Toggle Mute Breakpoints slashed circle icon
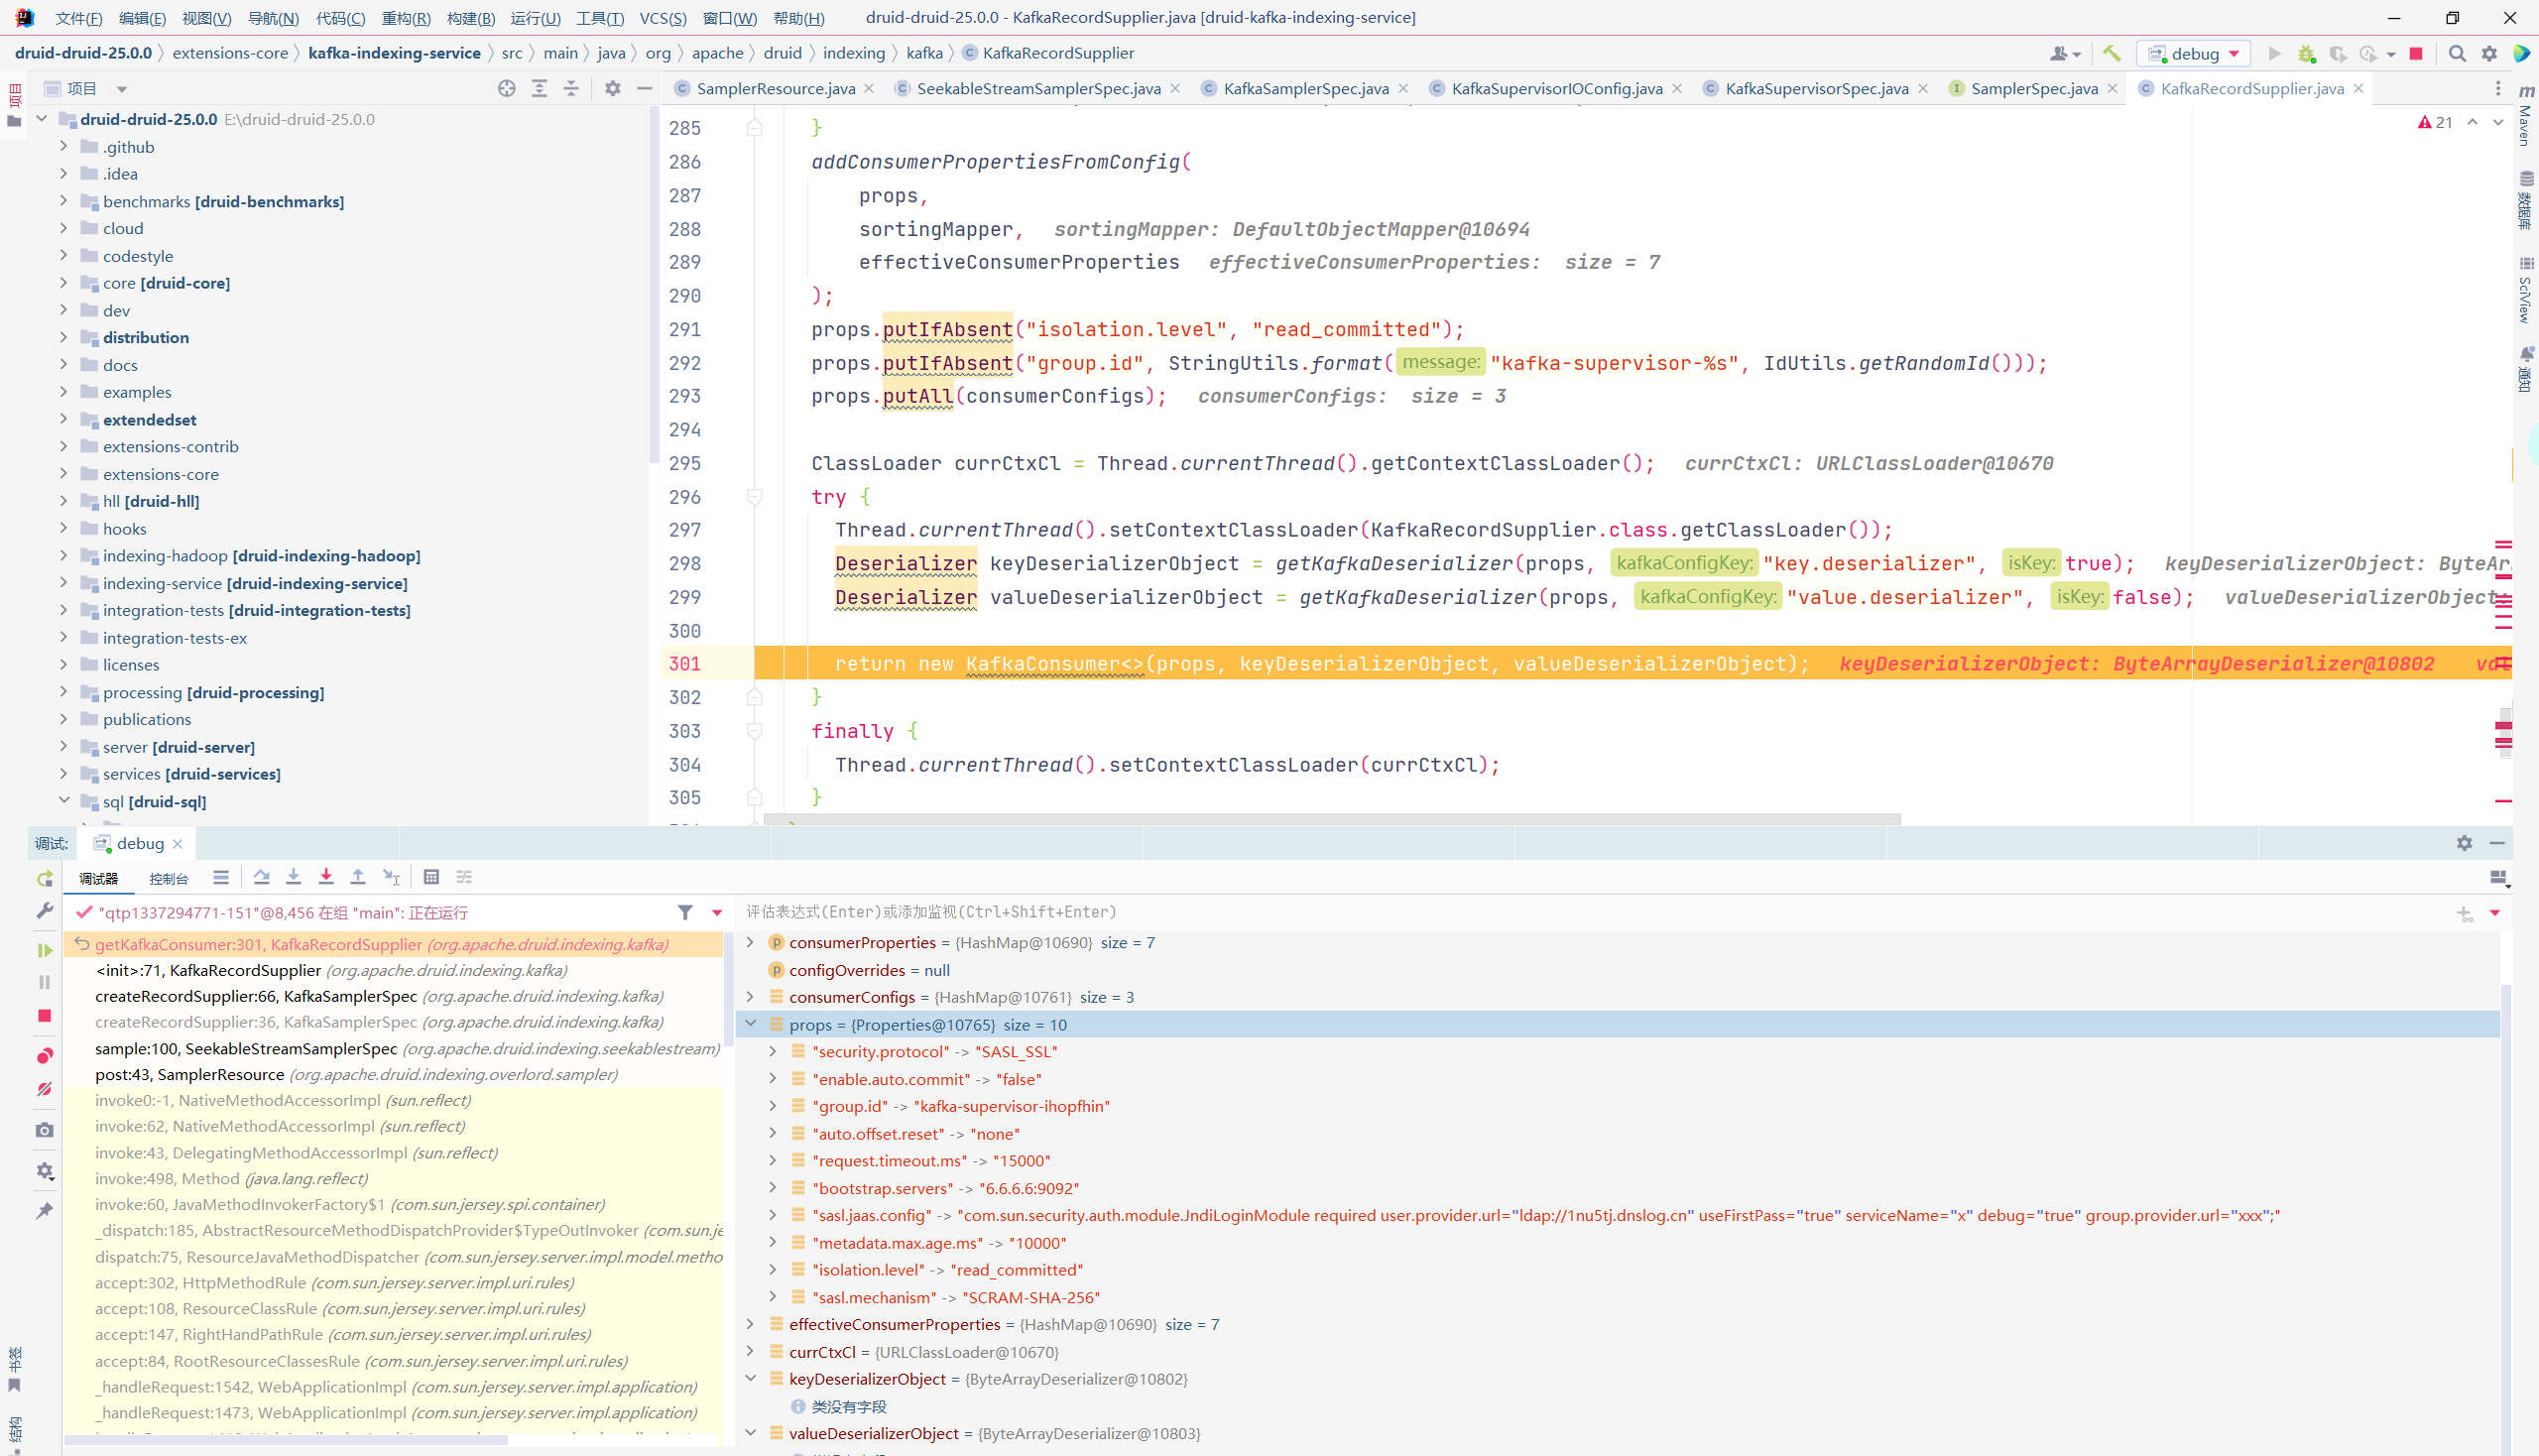 [x=44, y=1089]
